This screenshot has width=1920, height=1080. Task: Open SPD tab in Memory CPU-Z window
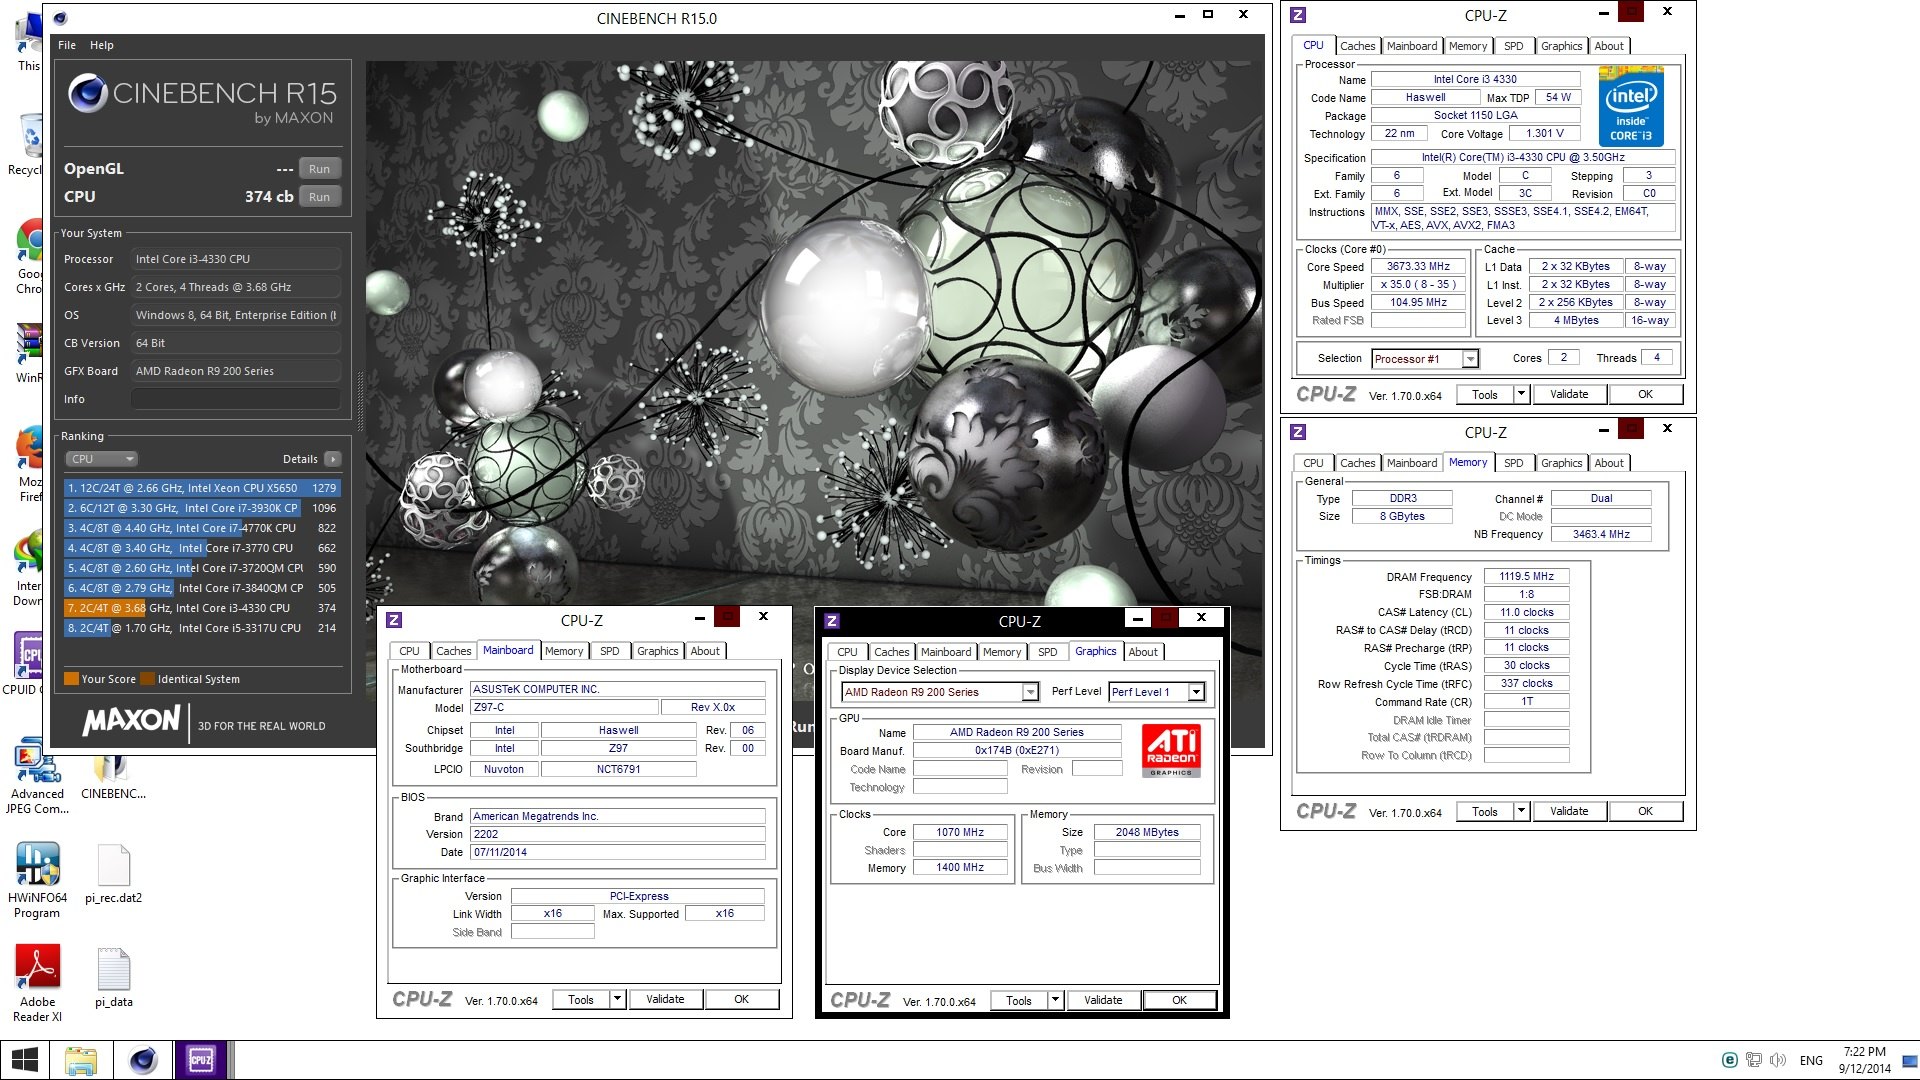pos(1513,463)
